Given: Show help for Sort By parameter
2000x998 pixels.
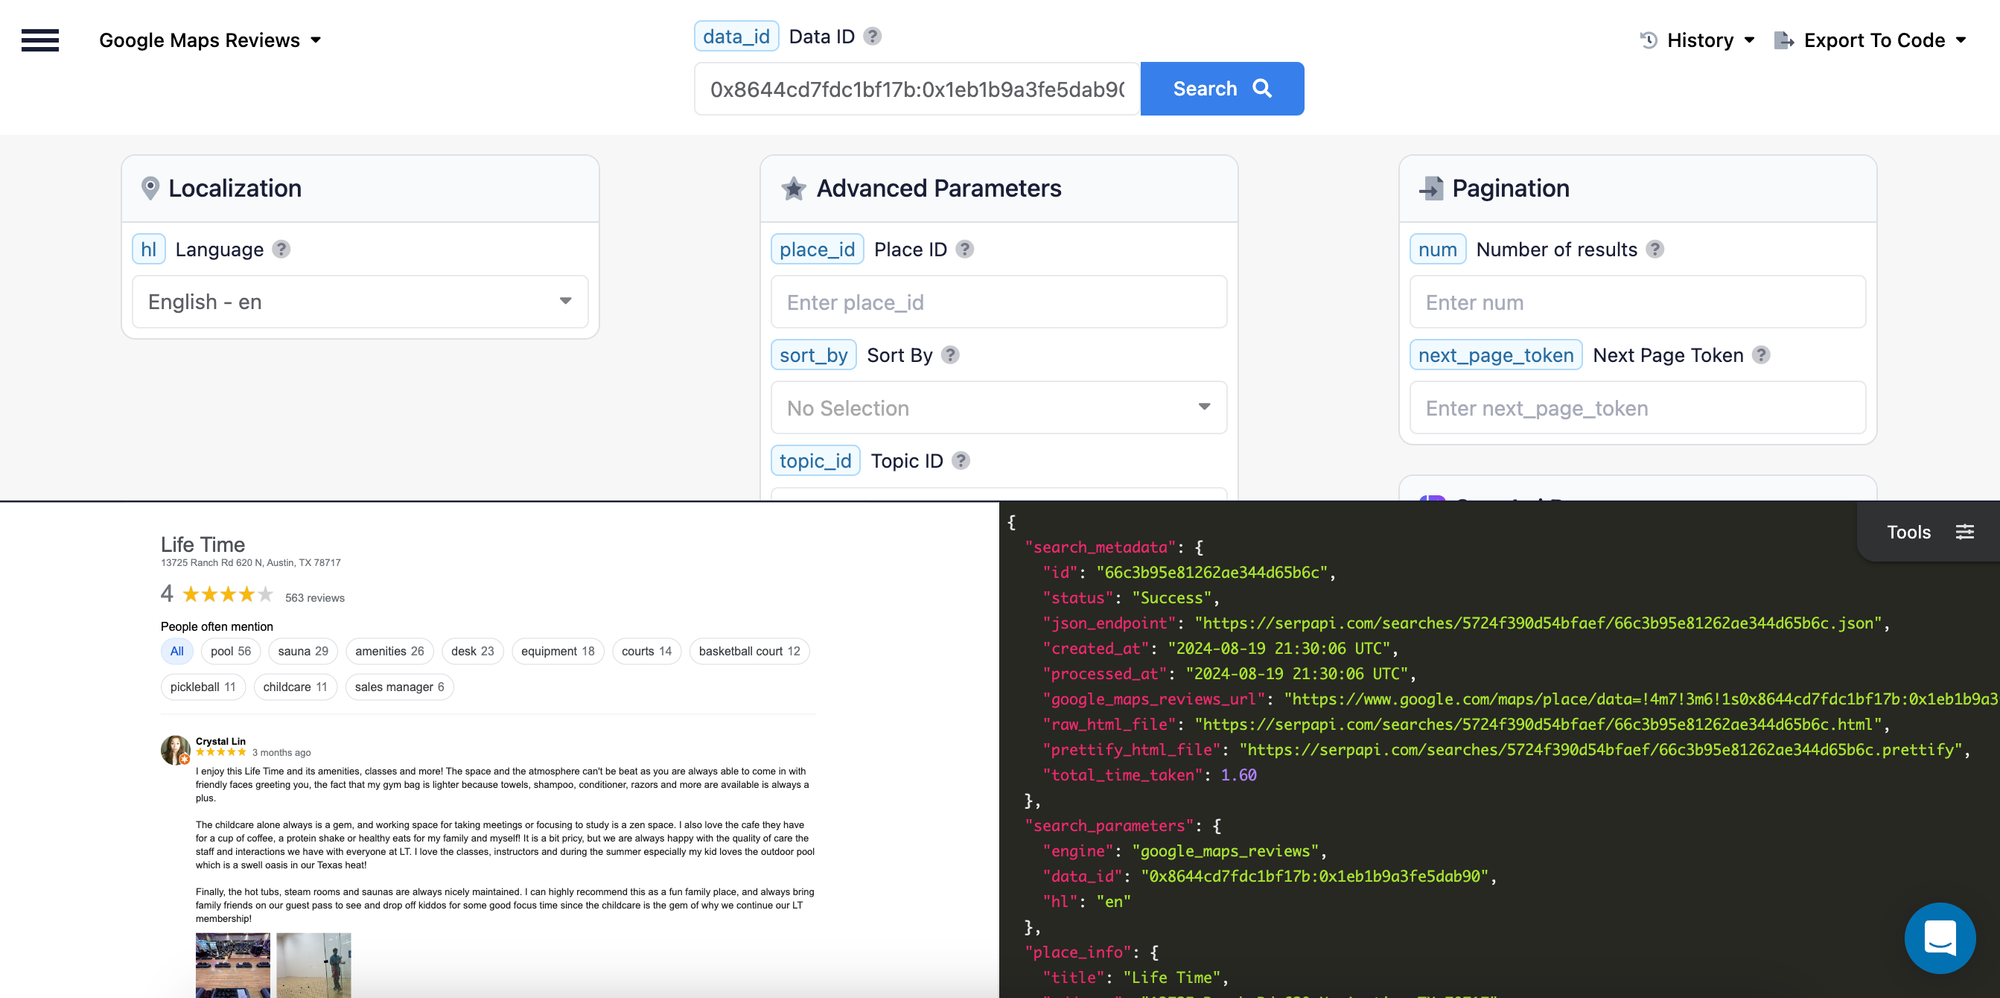Looking at the screenshot, I should tap(951, 355).
